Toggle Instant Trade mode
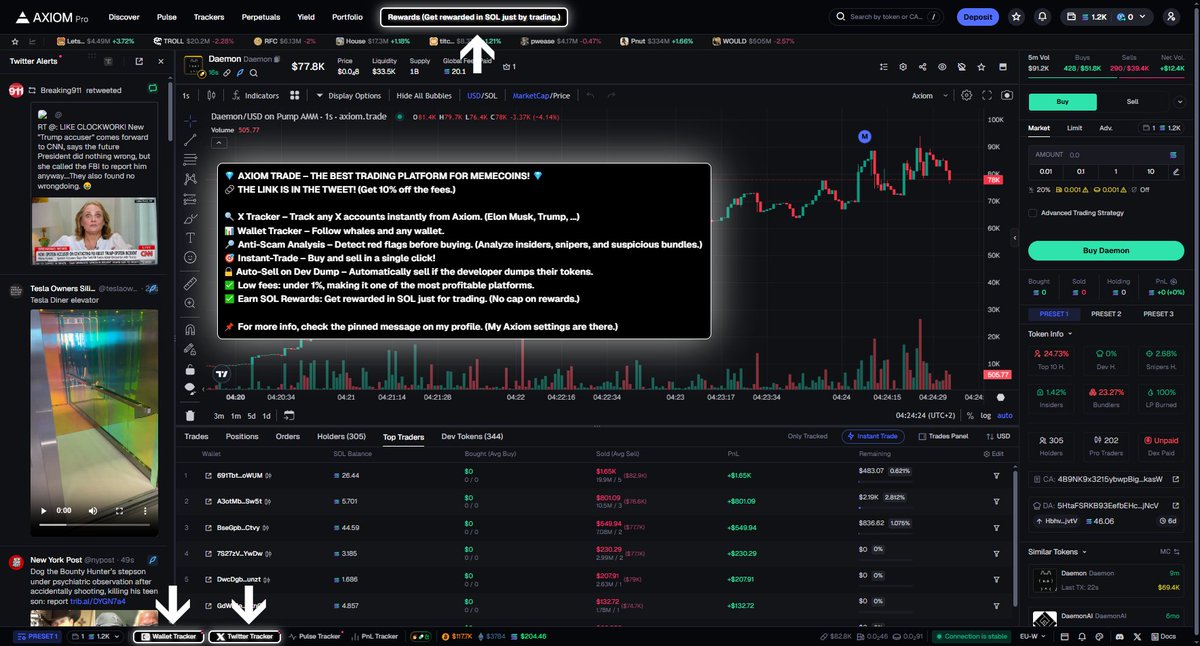This screenshot has width=1200, height=646. coord(875,436)
